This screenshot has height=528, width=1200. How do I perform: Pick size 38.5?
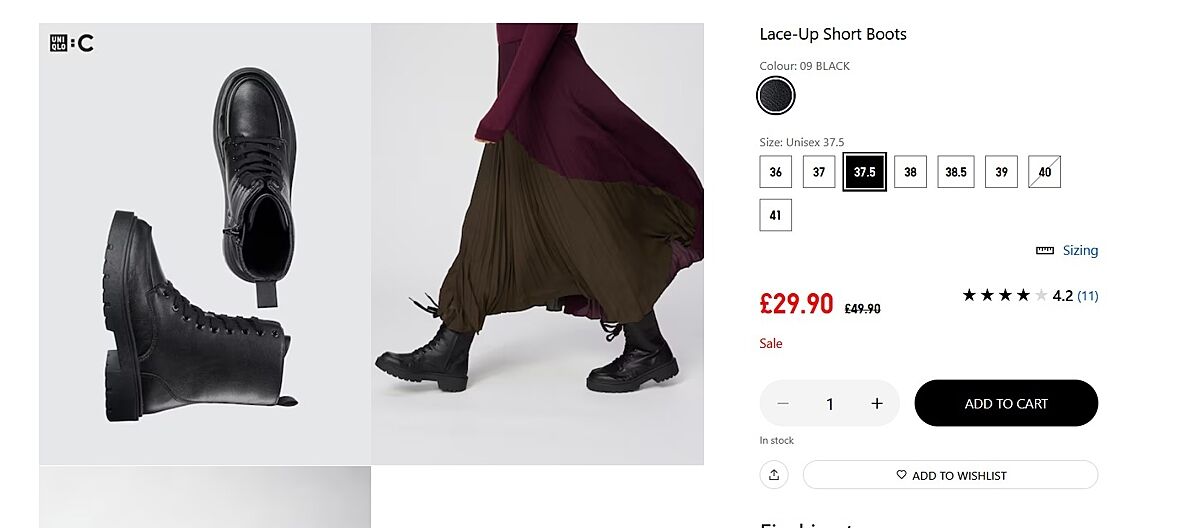click(955, 172)
